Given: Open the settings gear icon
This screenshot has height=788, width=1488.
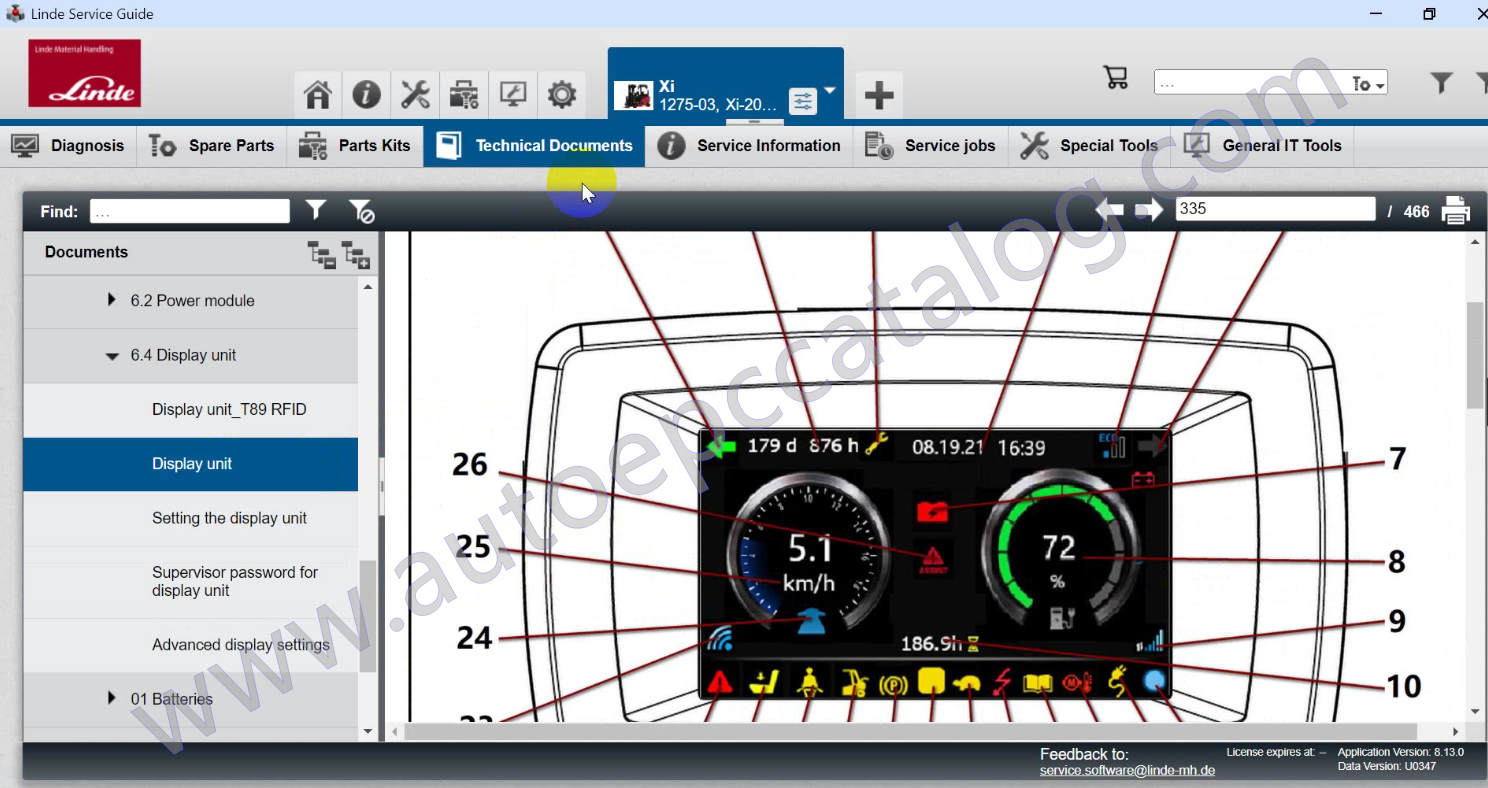Looking at the screenshot, I should tap(562, 95).
